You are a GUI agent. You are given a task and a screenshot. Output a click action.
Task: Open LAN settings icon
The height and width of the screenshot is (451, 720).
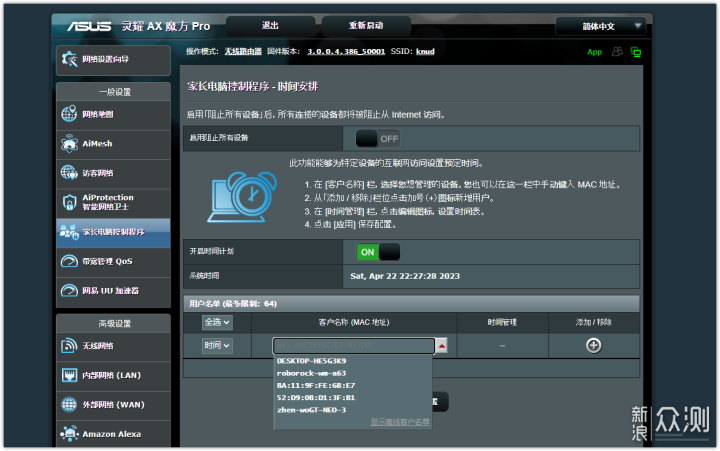click(69, 375)
